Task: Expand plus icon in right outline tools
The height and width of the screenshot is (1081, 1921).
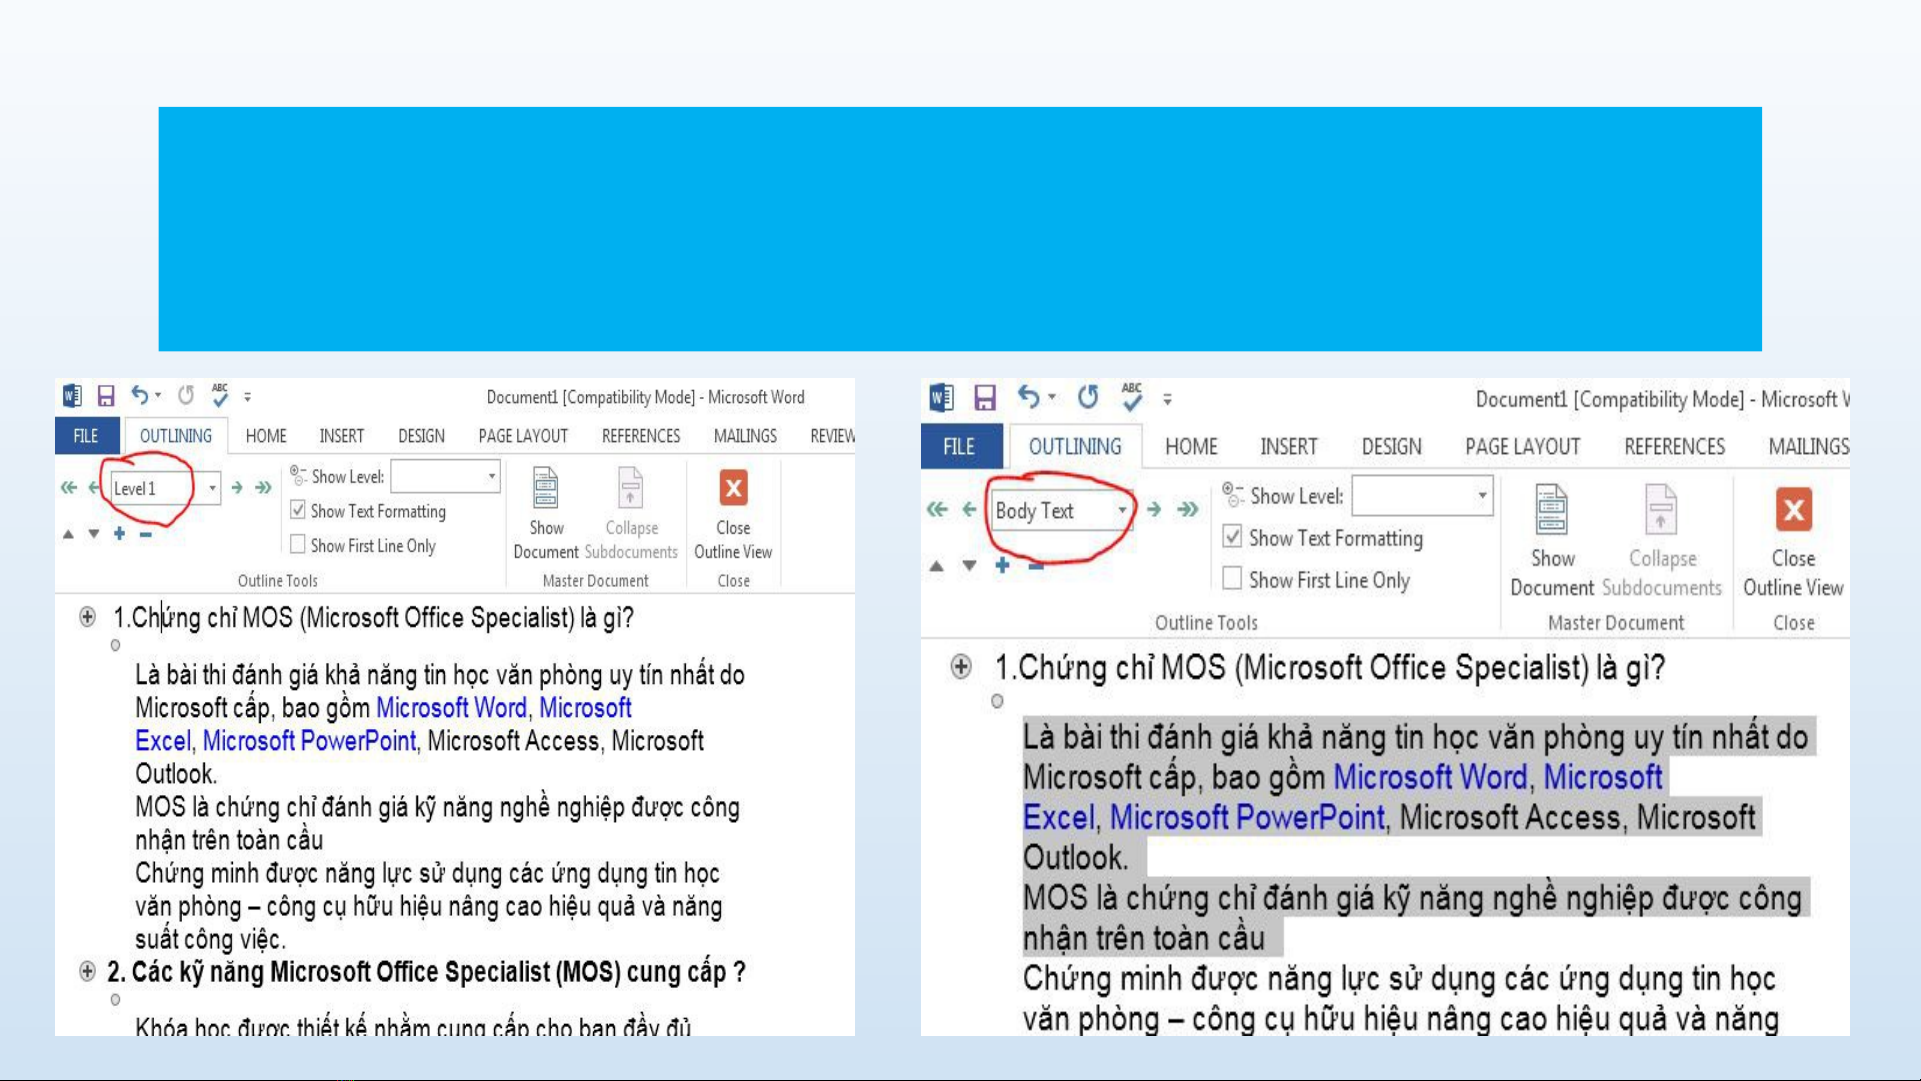Action: pos(1002,566)
